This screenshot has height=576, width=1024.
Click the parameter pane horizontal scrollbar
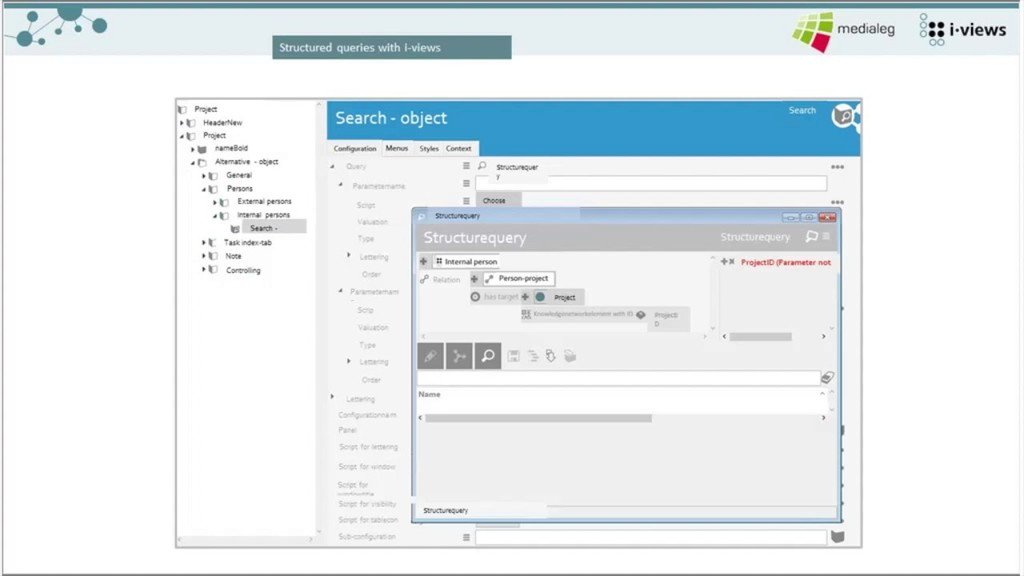760,337
